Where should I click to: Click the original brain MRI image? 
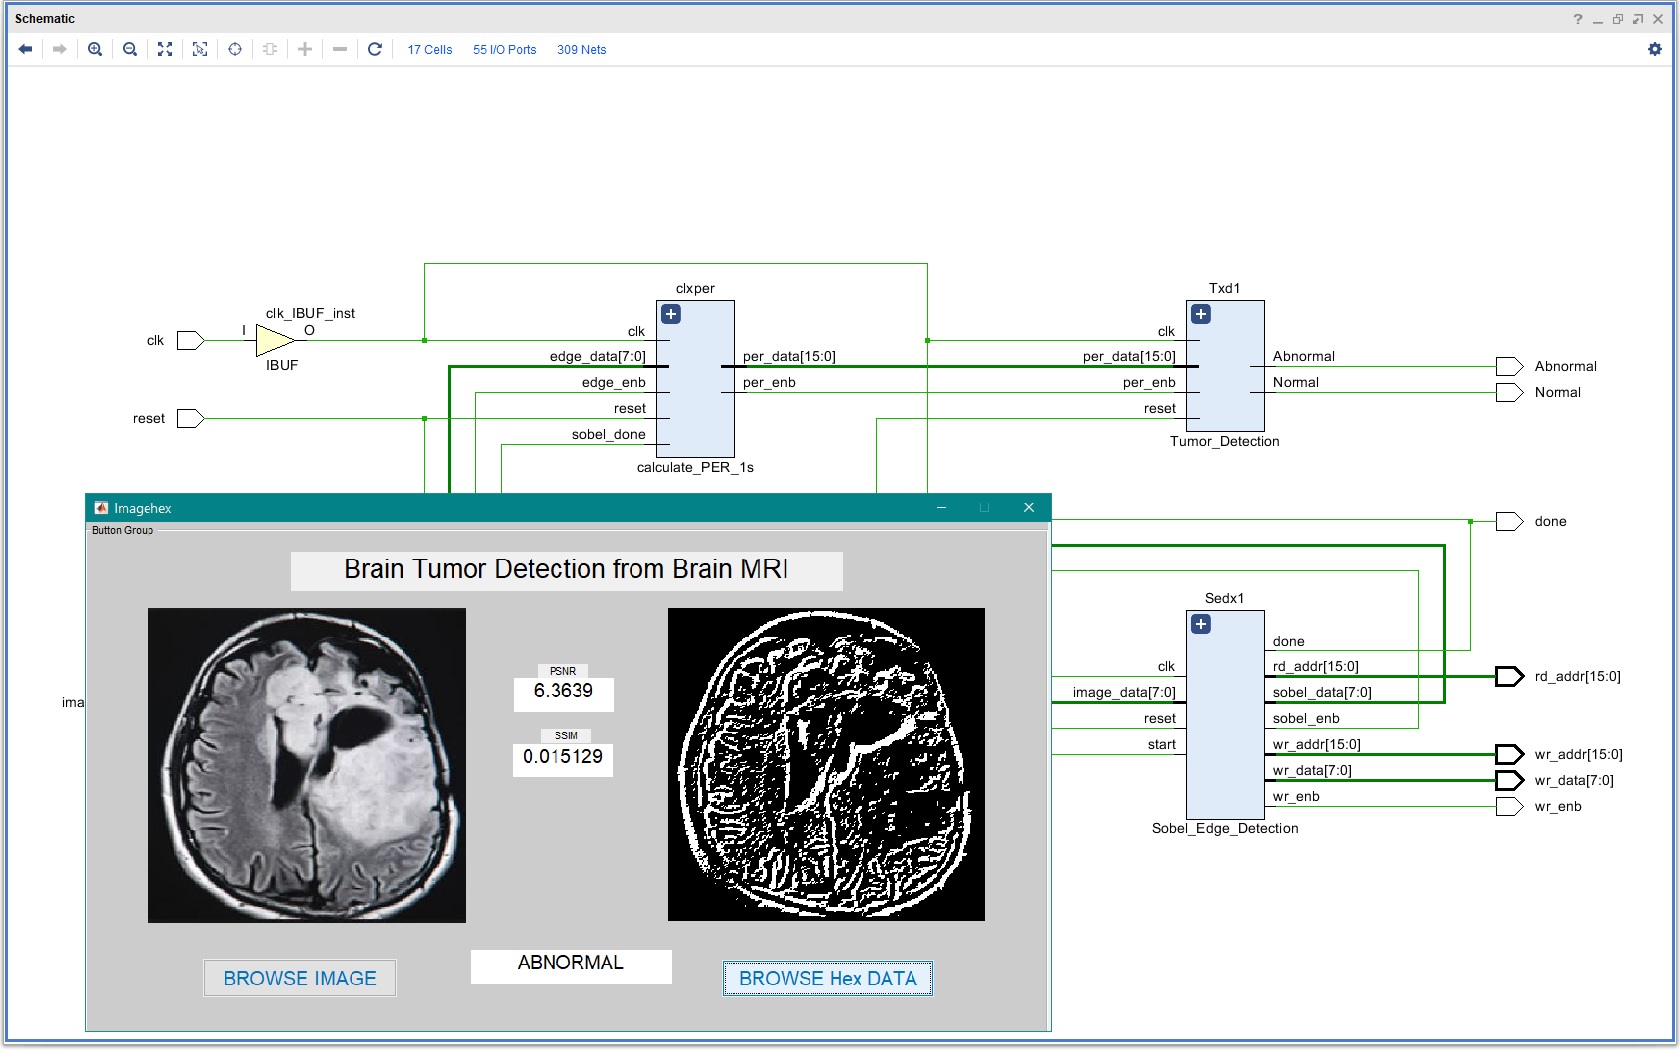(x=307, y=765)
